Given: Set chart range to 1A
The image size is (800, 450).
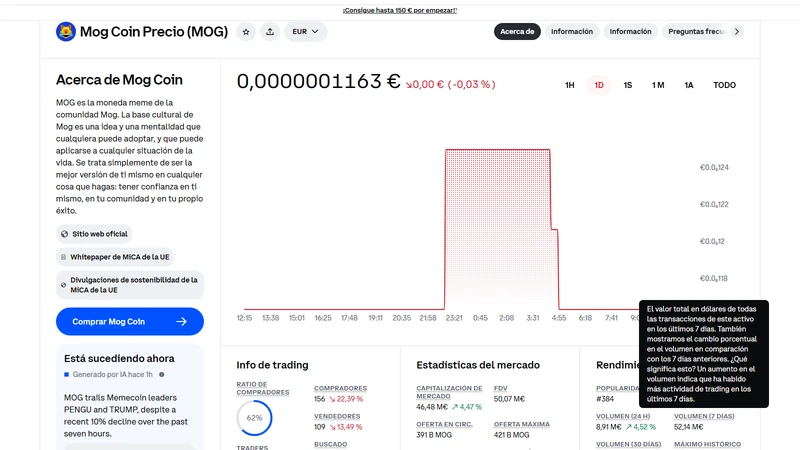Looking at the screenshot, I should (689, 85).
